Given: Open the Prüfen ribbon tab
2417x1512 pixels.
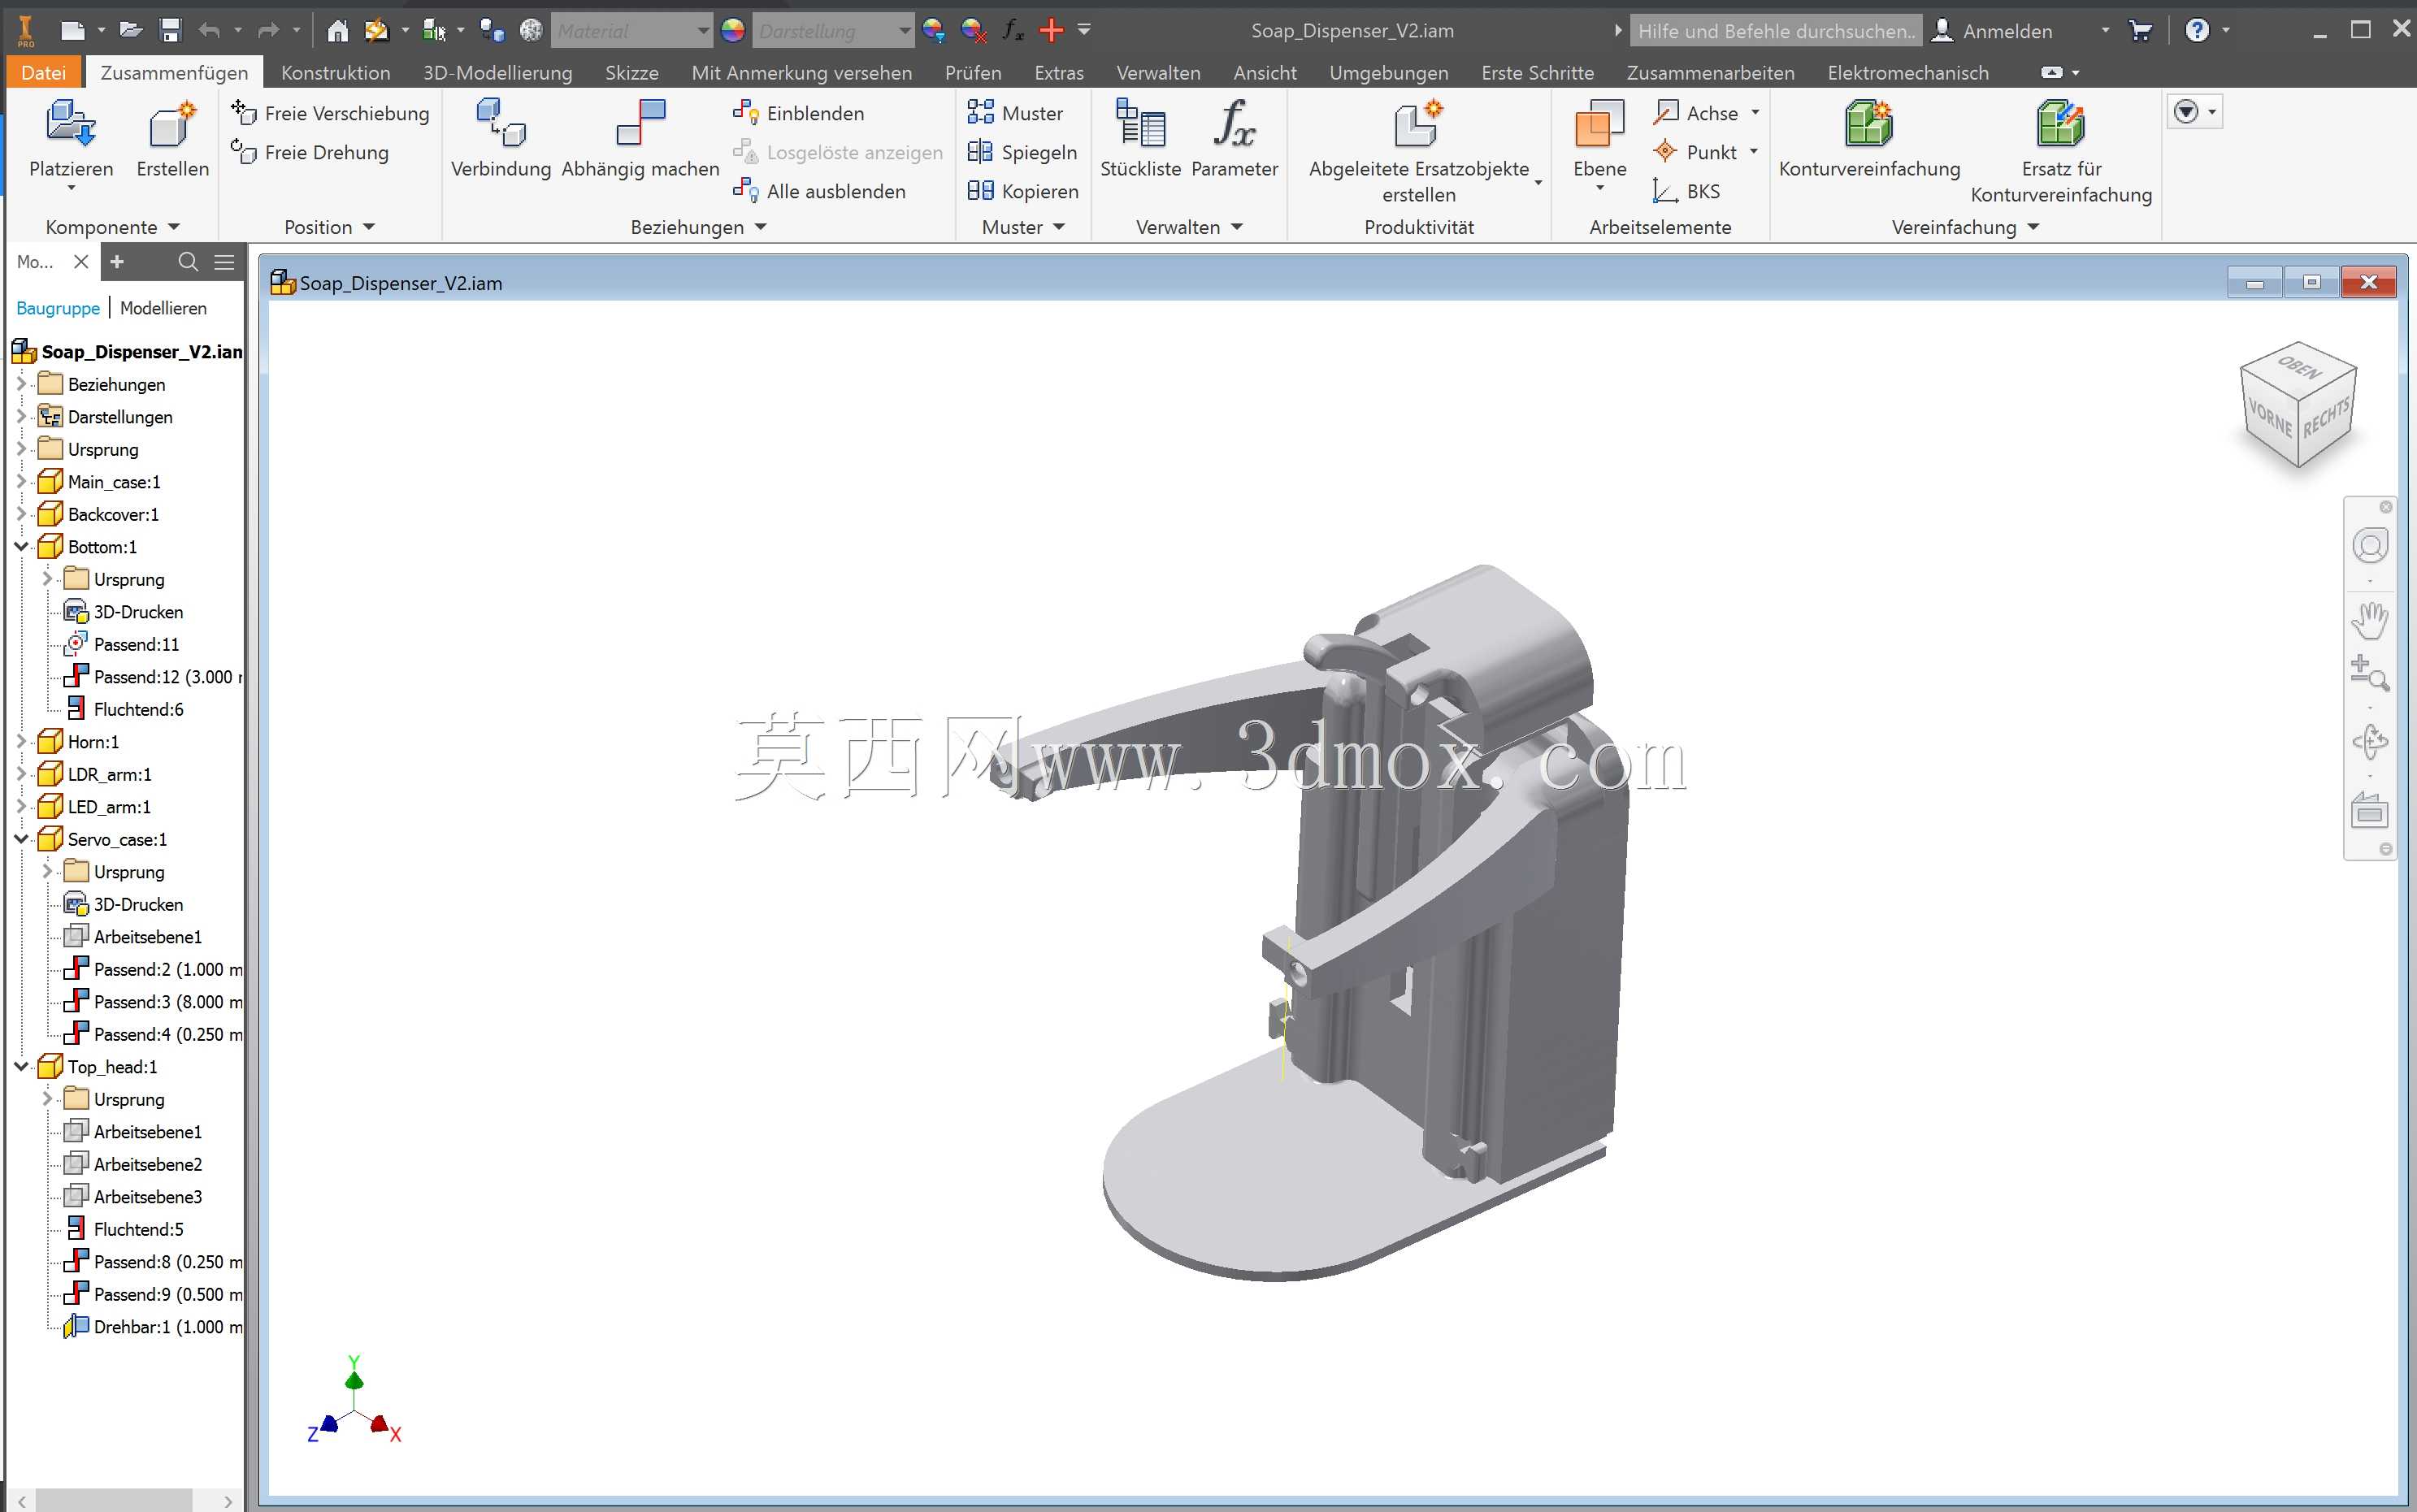Looking at the screenshot, I should pyautogui.click(x=973, y=73).
